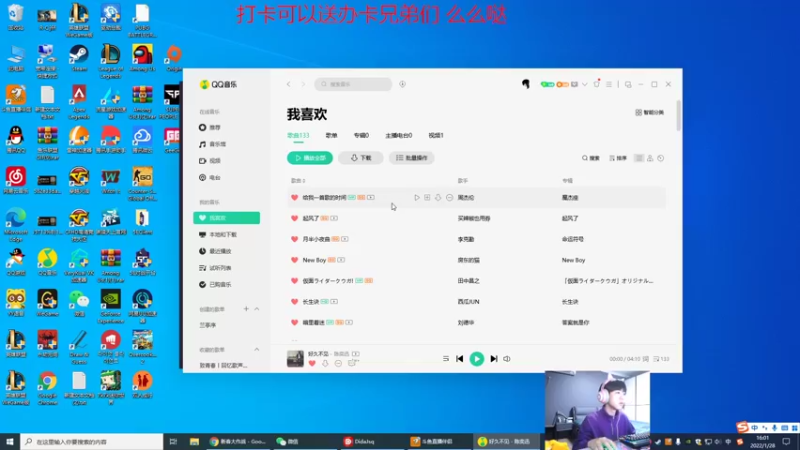This screenshot has height=450, width=800.
Task: Download the currently playing song
Action: 325,363
